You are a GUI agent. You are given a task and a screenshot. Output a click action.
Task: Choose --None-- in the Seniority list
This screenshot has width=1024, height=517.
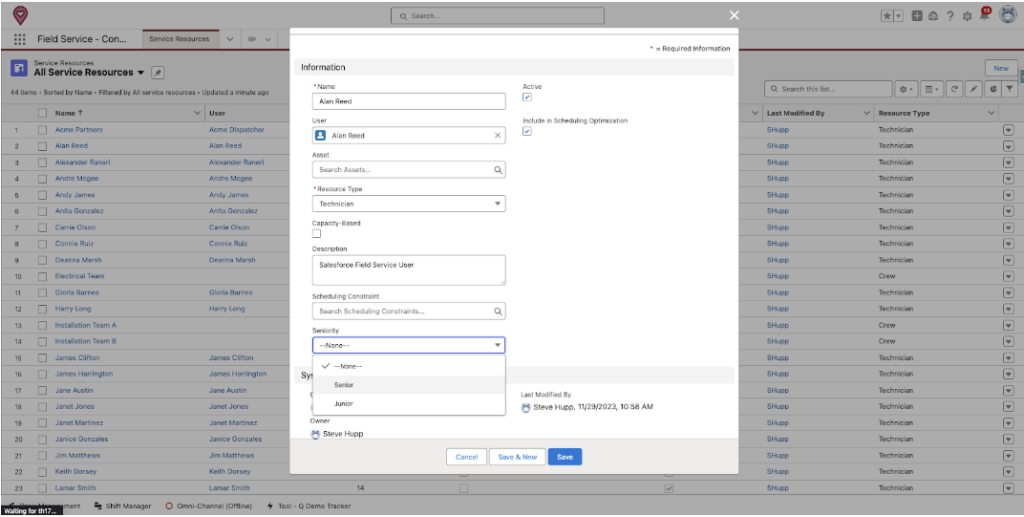409,366
